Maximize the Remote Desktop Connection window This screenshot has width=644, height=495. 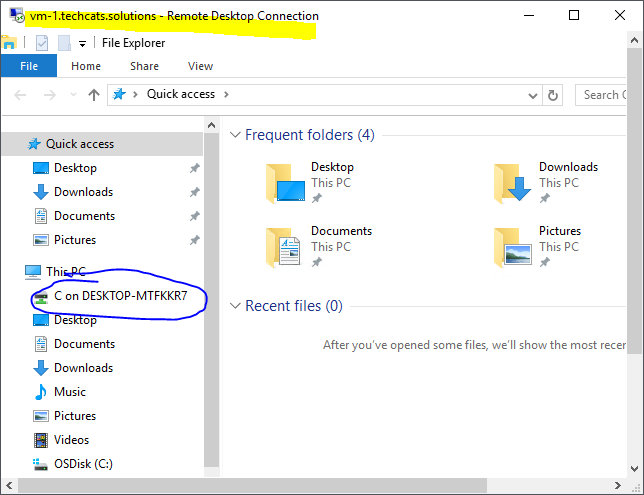click(x=574, y=16)
